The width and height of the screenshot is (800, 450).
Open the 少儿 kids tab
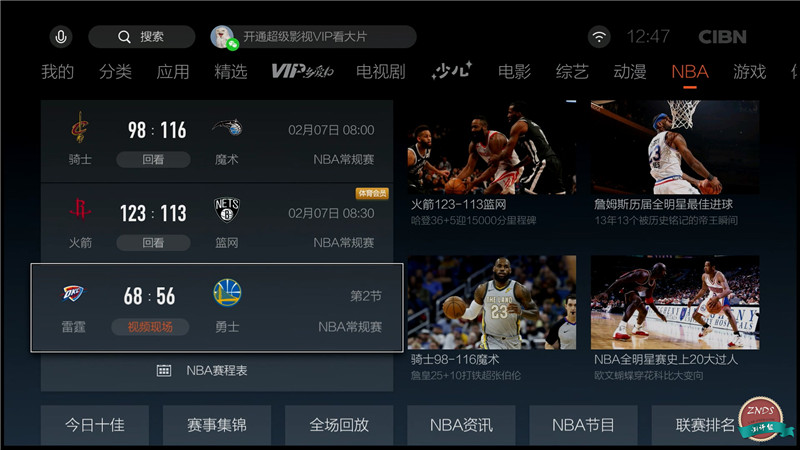[452, 71]
